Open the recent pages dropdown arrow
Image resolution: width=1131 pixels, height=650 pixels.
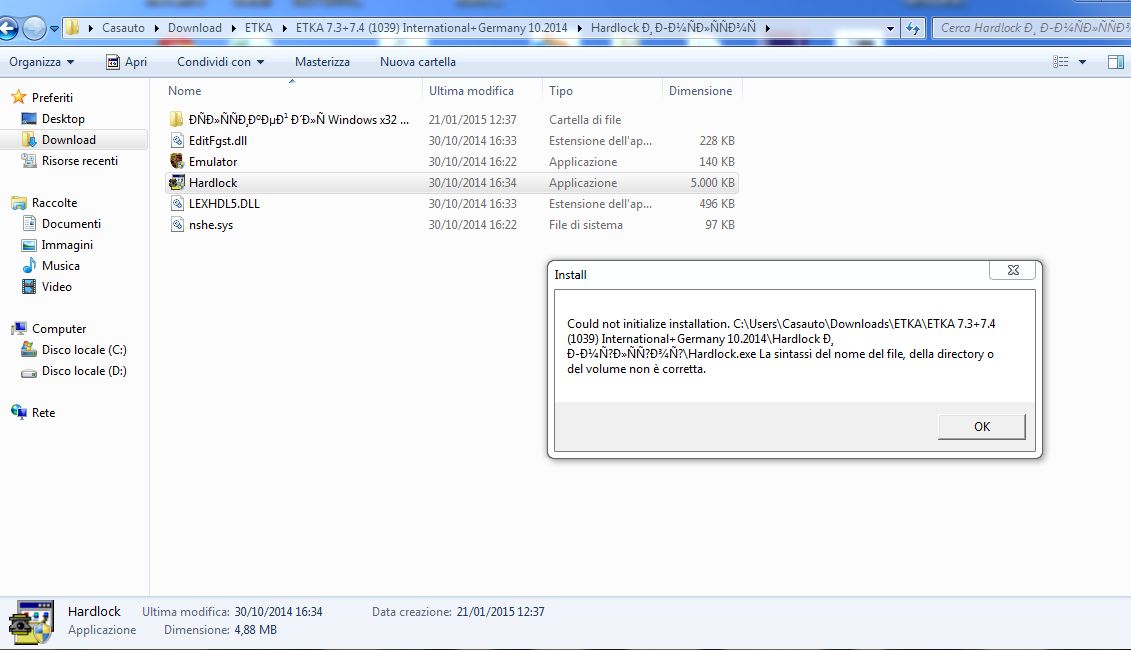(54, 29)
